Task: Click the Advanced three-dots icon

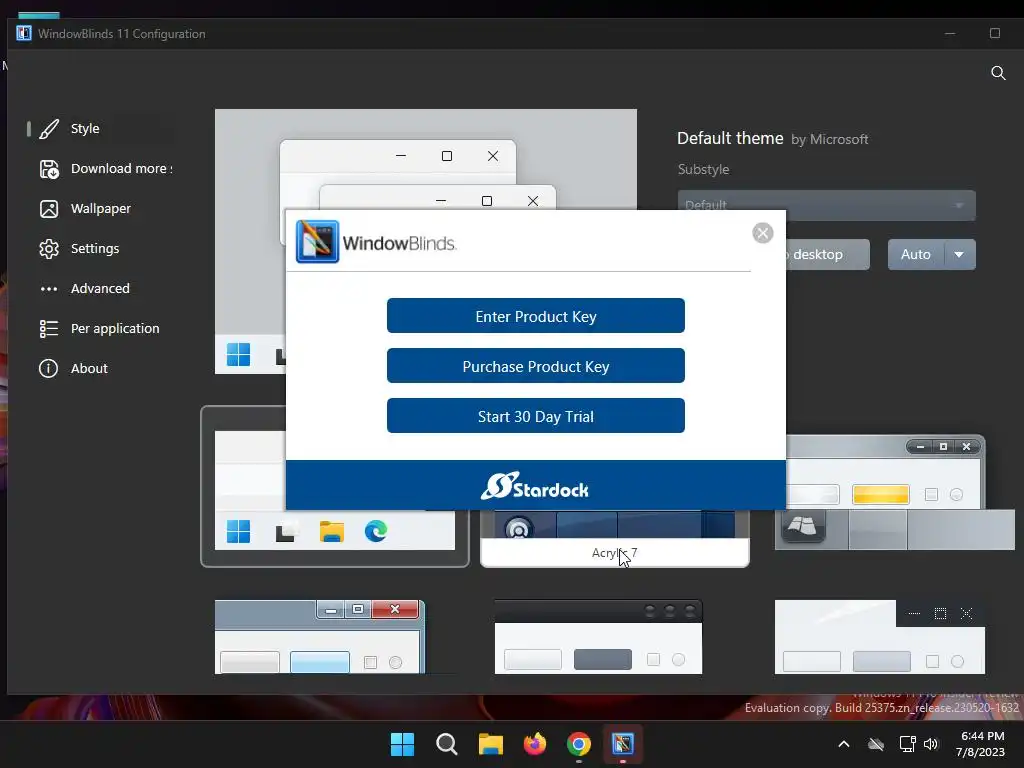Action: point(49,289)
